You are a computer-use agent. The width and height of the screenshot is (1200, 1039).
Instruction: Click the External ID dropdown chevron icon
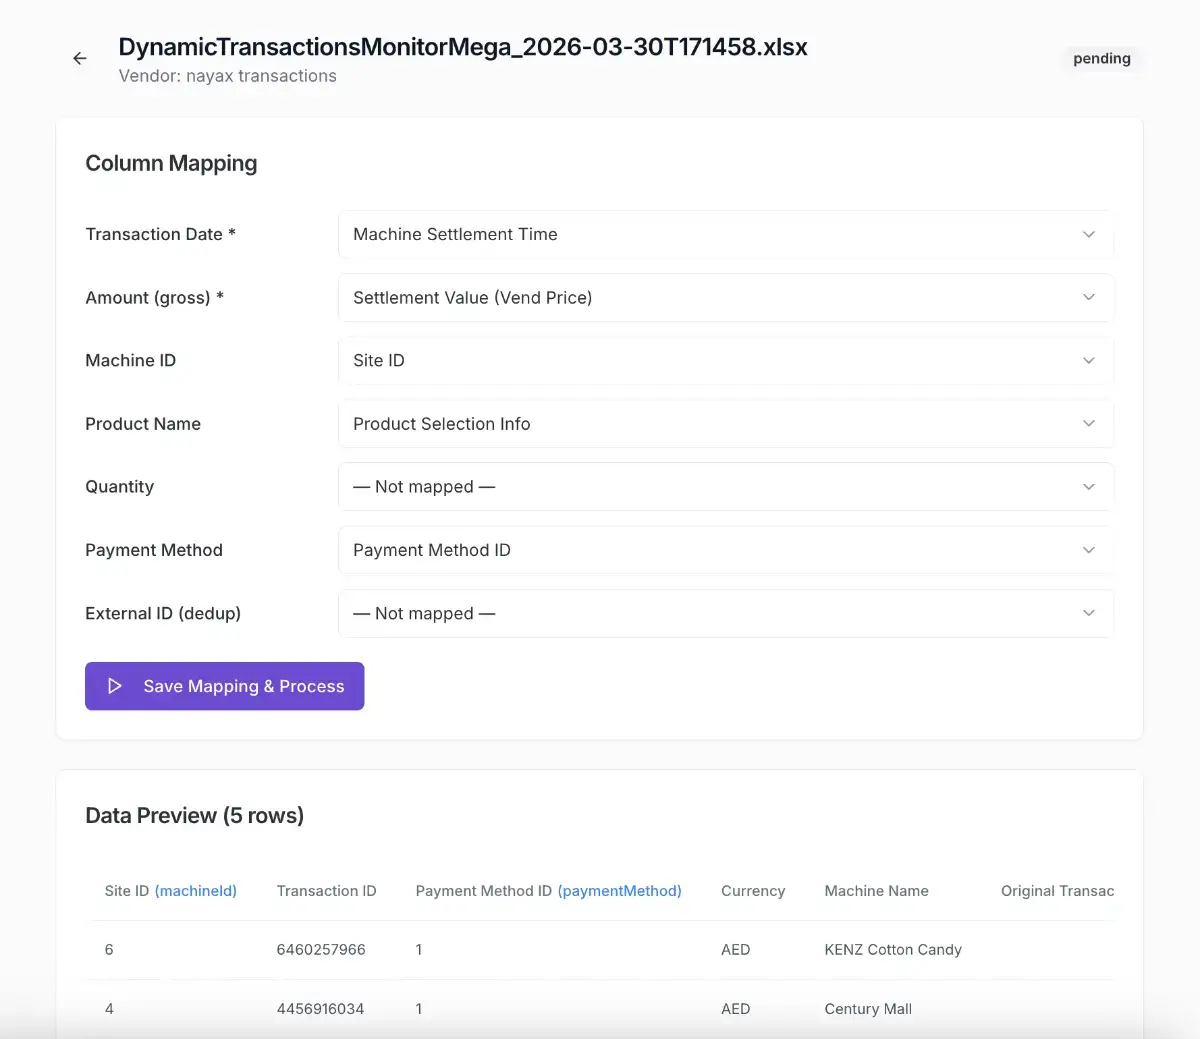[x=1089, y=613]
